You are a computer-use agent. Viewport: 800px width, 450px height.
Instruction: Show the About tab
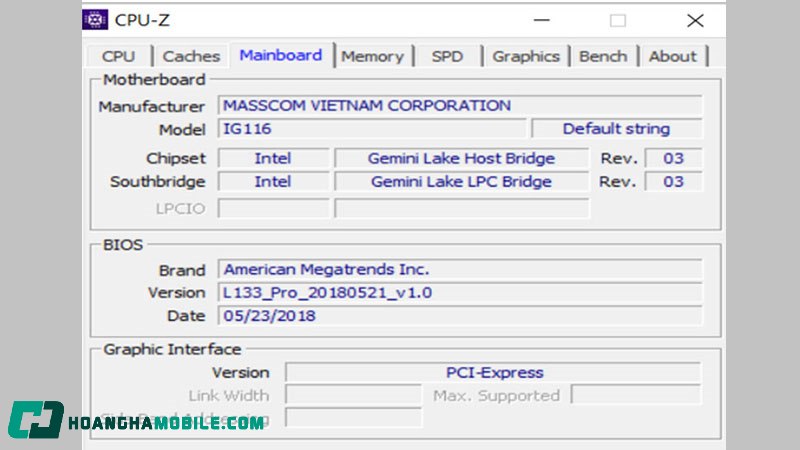(672, 56)
